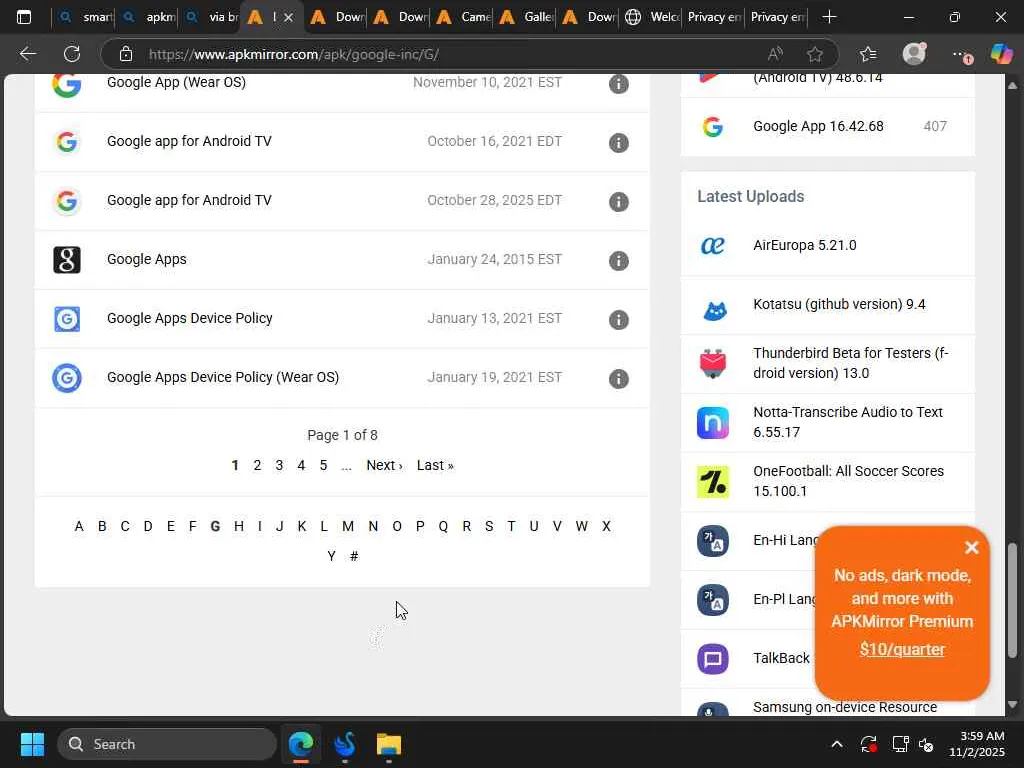Click the Notta-Transcribe app icon
1024x768 pixels.
point(712,423)
